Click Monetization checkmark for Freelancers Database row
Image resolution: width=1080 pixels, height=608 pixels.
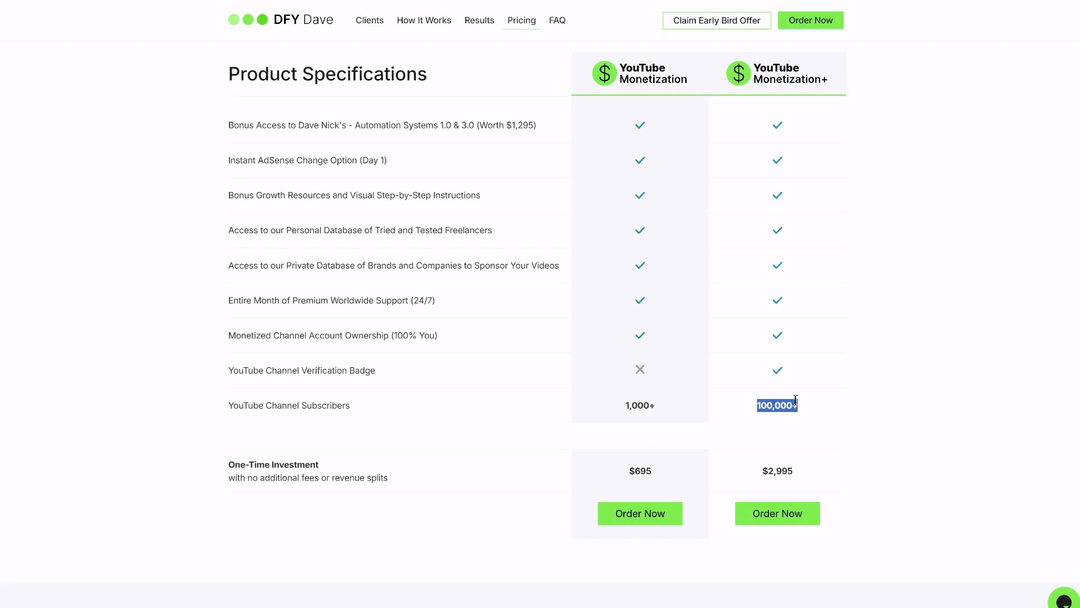point(640,231)
